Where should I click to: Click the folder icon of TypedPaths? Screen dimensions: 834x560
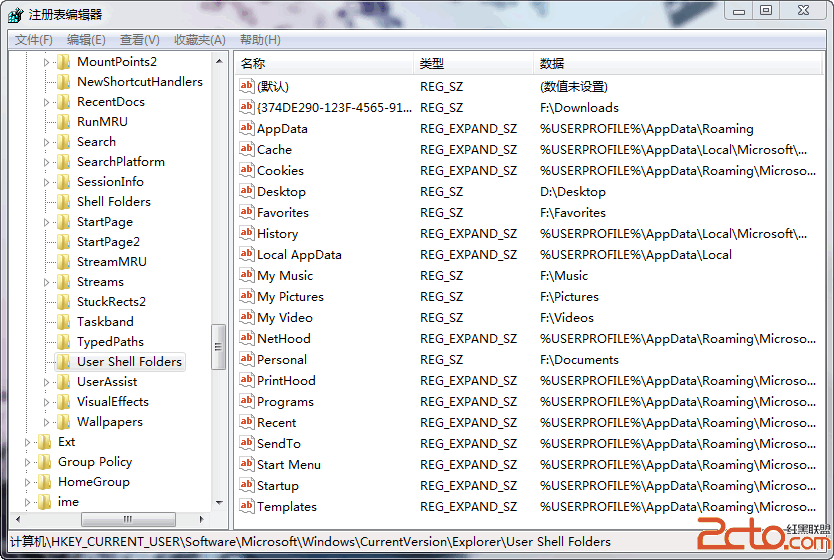(64, 341)
